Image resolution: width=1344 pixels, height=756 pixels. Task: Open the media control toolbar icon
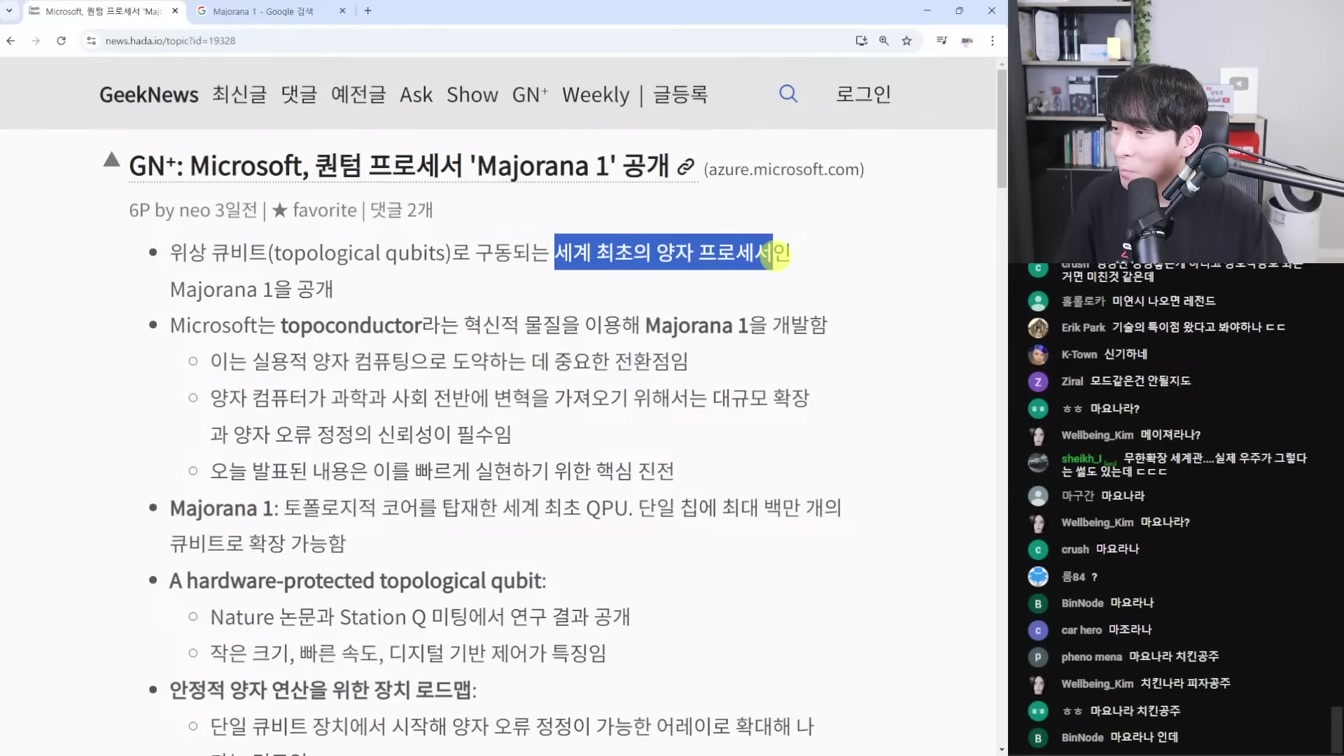(x=941, y=41)
